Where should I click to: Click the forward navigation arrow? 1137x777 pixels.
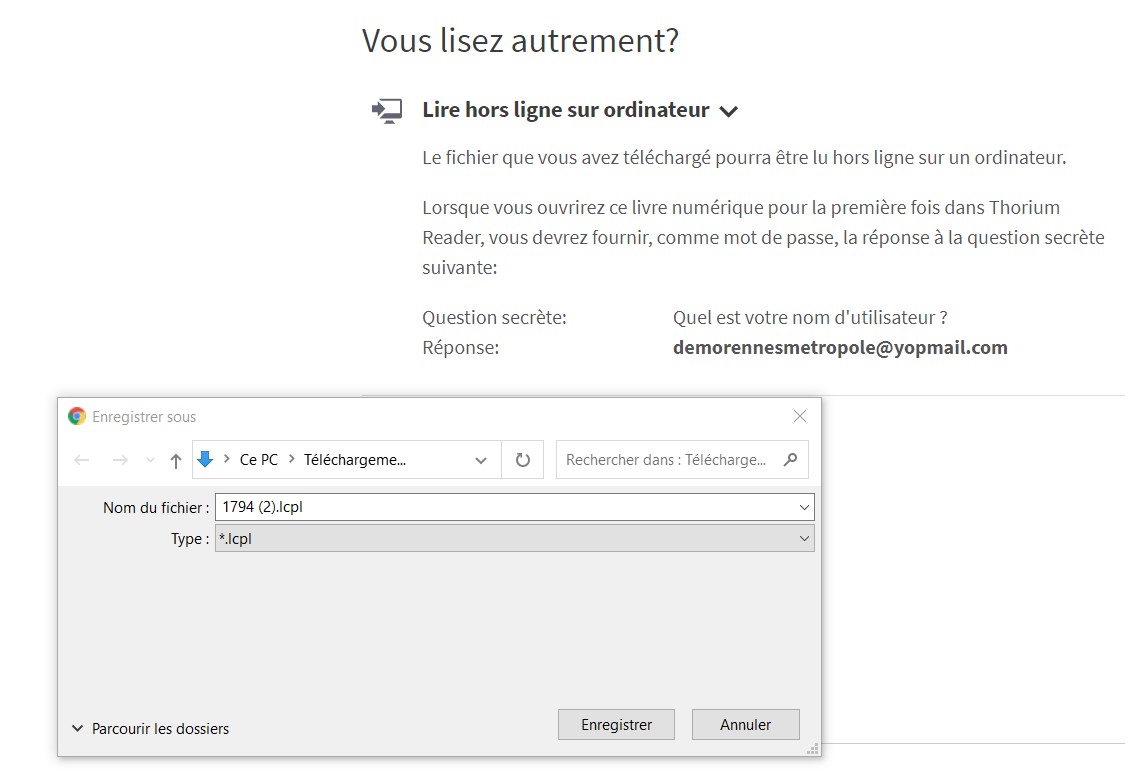click(120, 460)
